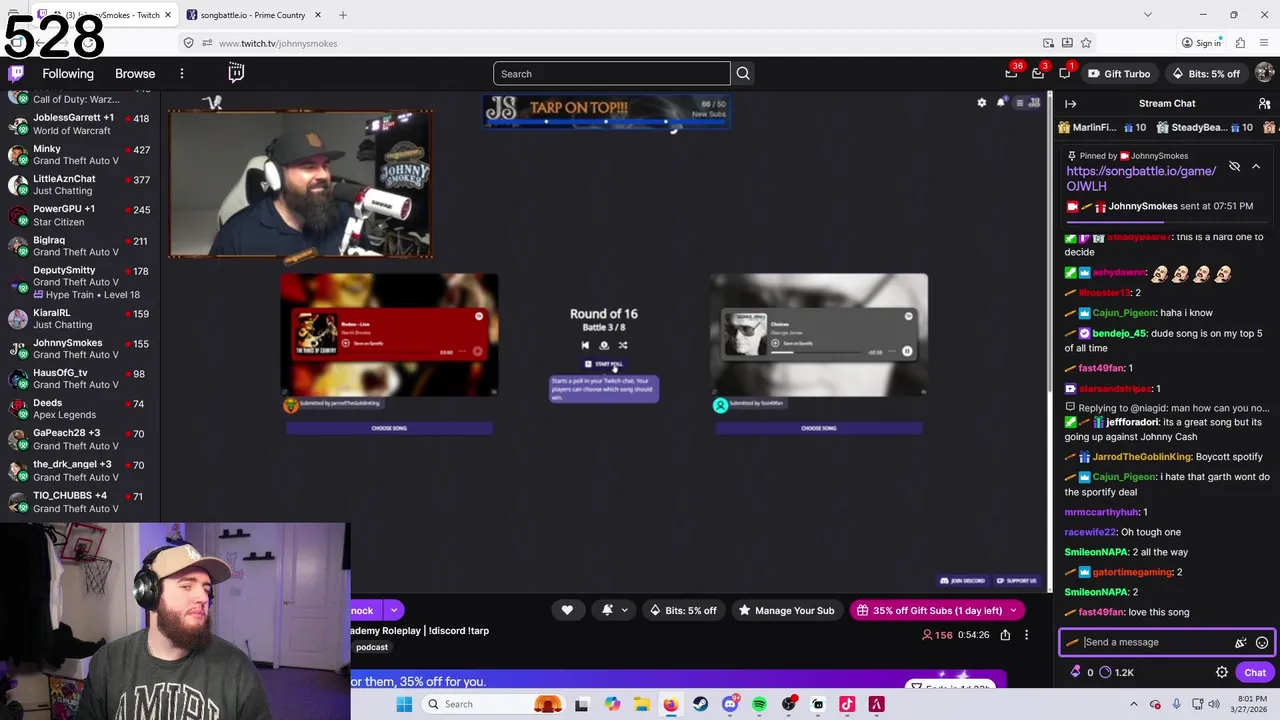The width and height of the screenshot is (1280, 720).
Task: Hide the pinned chat message with eye icon
Action: click(1234, 167)
